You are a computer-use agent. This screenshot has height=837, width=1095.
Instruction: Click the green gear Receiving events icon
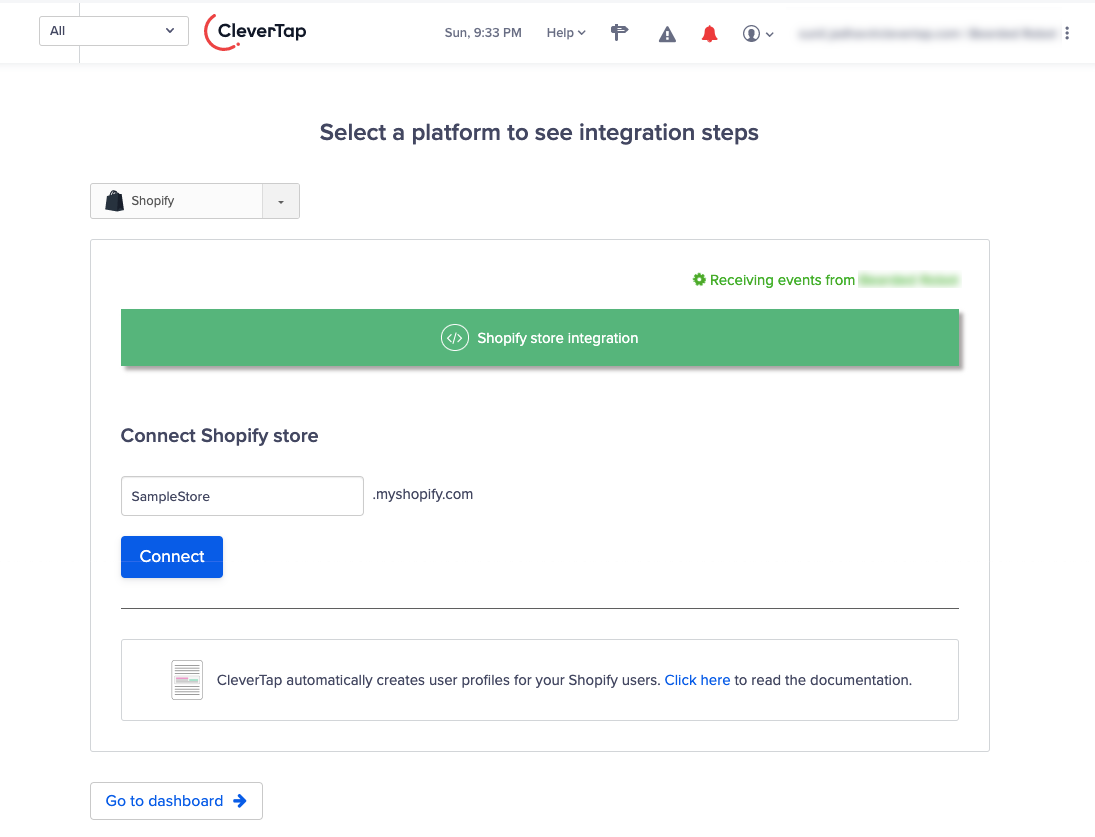[x=699, y=280]
